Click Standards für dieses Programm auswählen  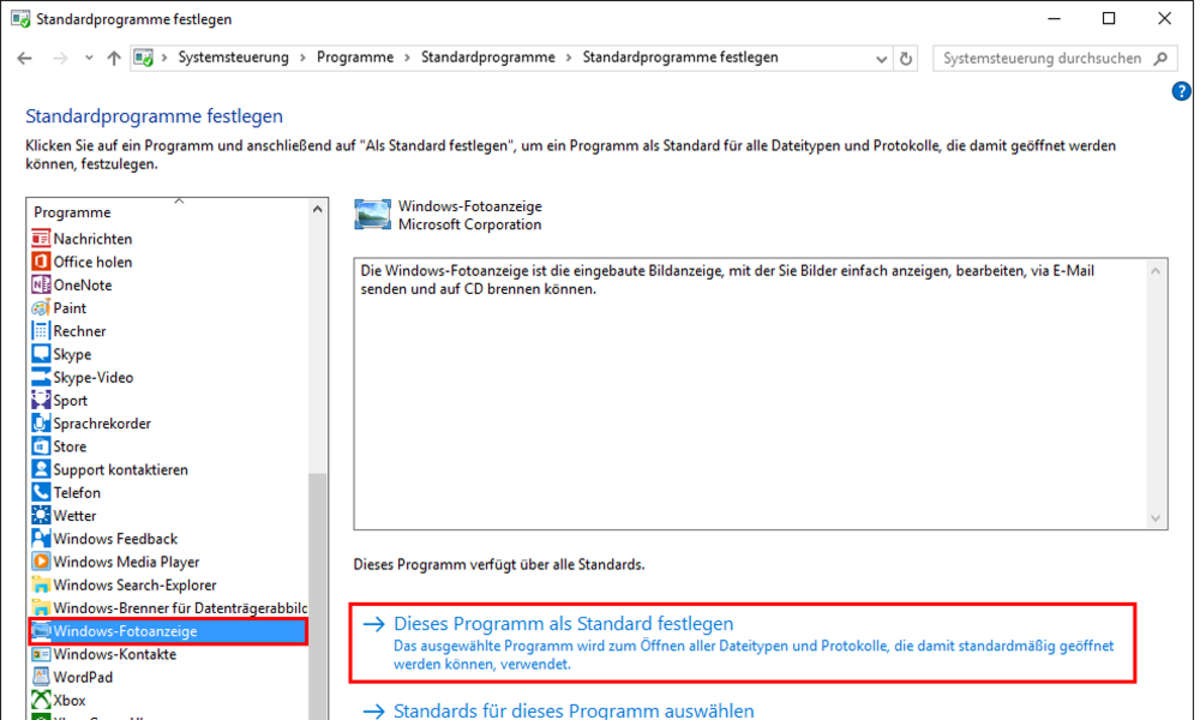click(573, 711)
